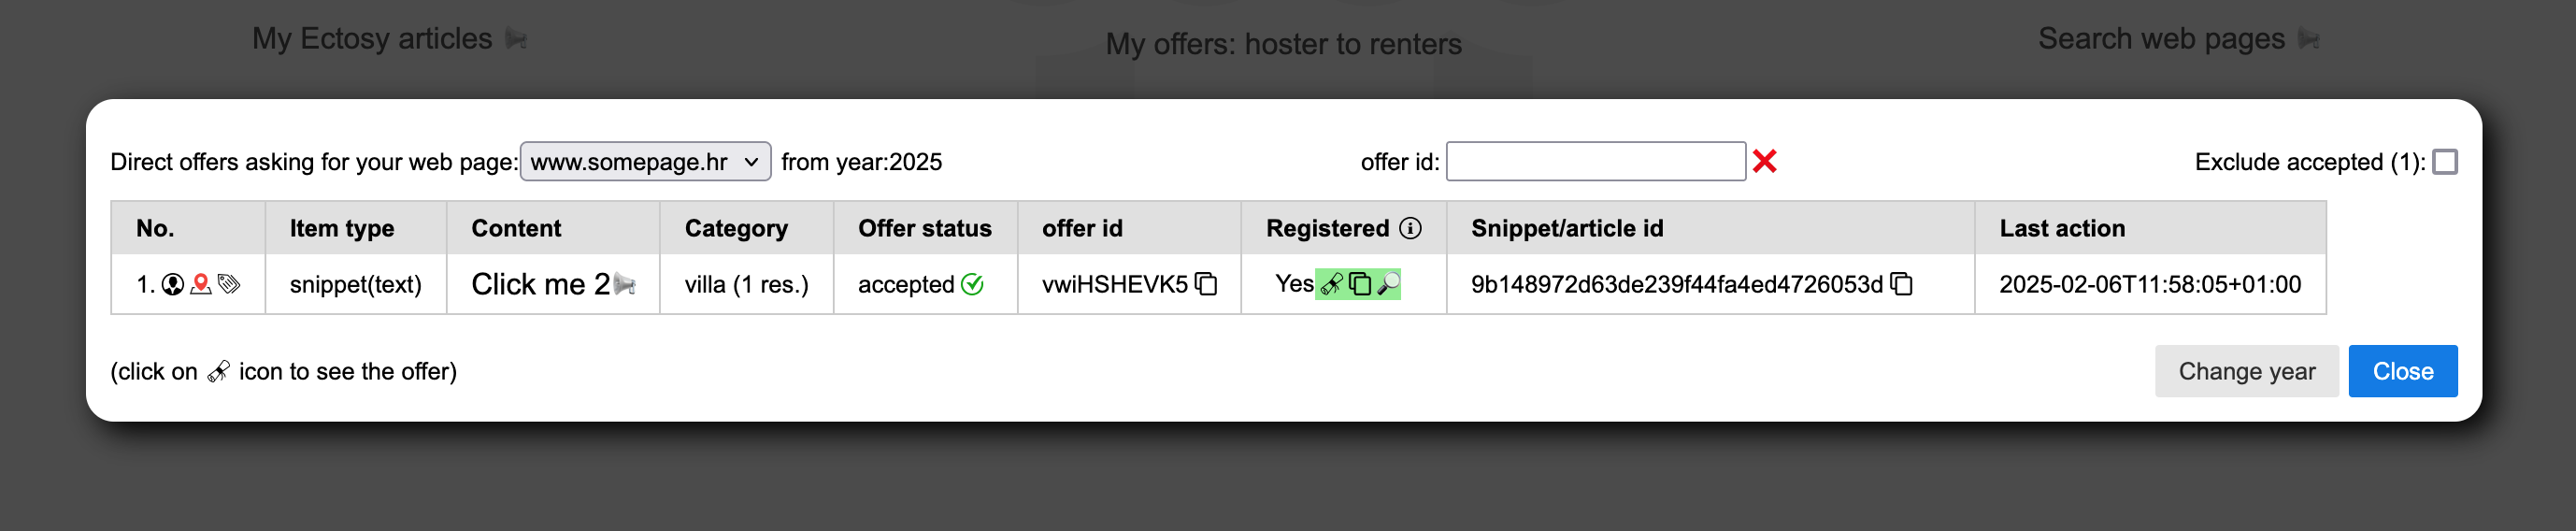Click the megaphone beside "Search web pages"

[x=2308, y=39]
